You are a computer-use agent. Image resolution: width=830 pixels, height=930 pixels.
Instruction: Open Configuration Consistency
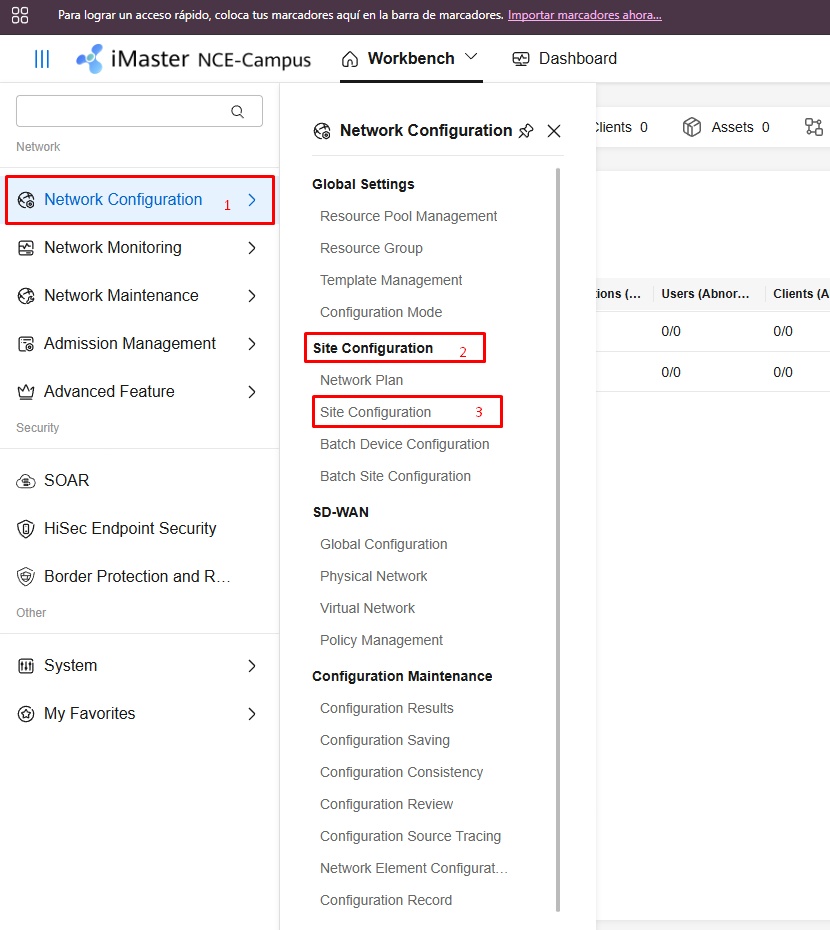pos(401,773)
